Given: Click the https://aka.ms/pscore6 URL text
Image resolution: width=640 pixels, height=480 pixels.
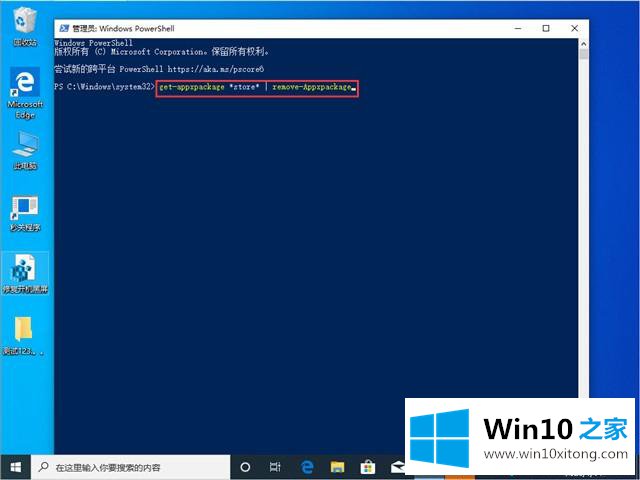Looking at the screenshot, I should point(216,69).
